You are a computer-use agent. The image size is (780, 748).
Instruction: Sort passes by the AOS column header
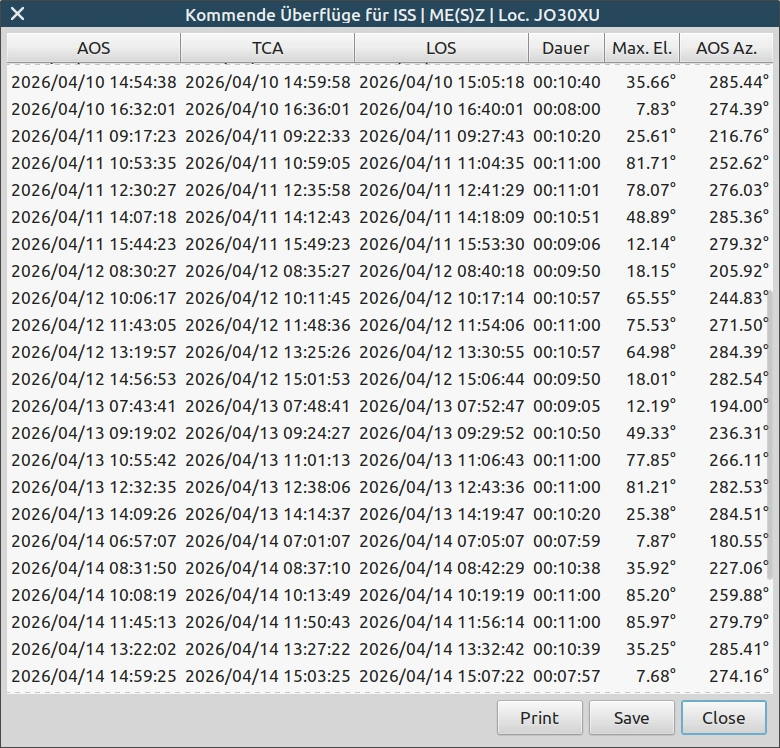point(93,48)
